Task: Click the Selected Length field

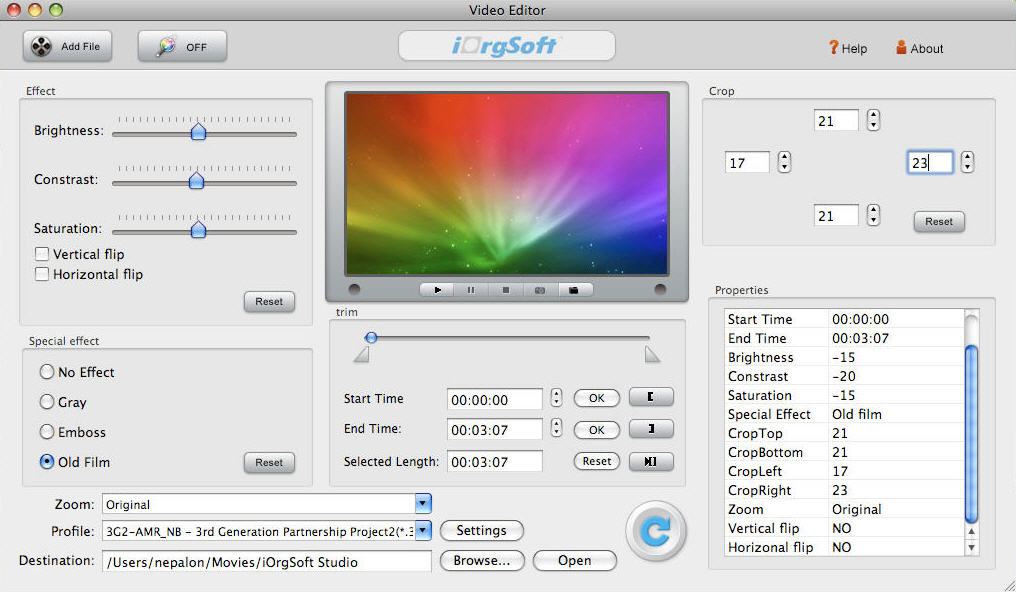Action: click(494, 462)
